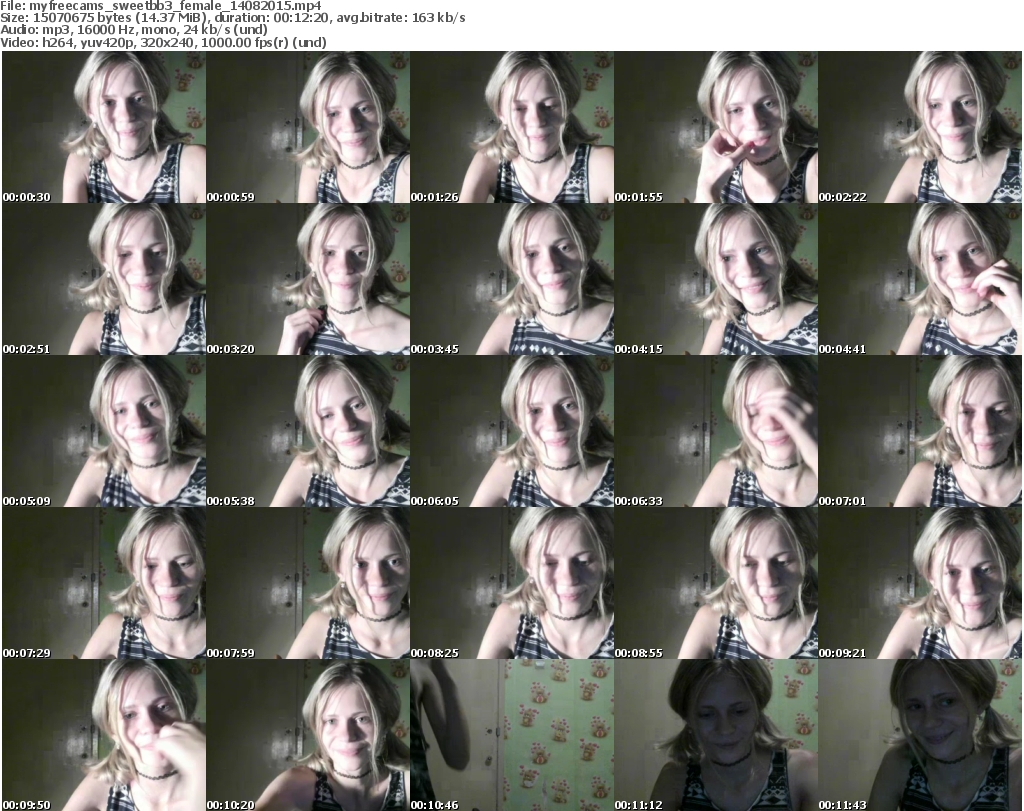Viewport: 1024px width, 811px height.
Task: Select the 00:05:38 thumbnail
Action: tap(308, 432)
